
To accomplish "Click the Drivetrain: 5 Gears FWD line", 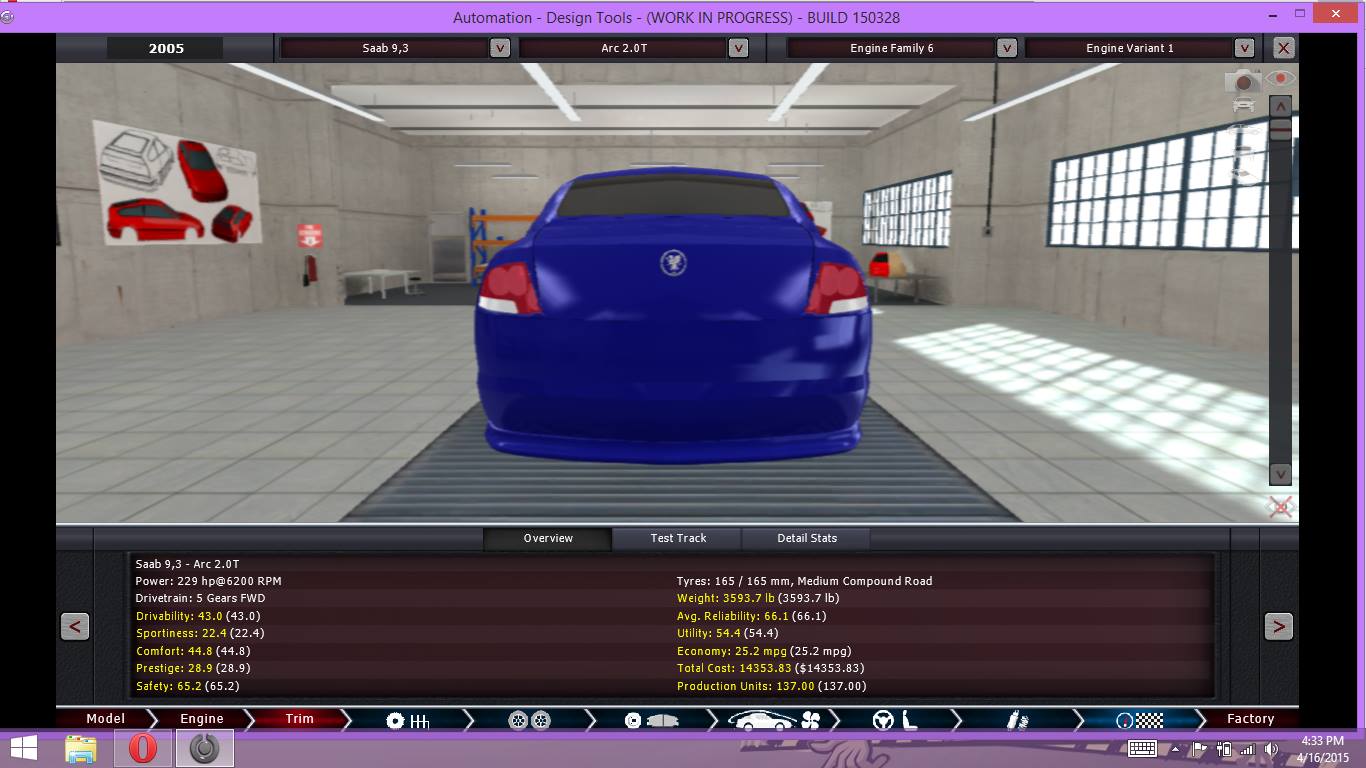I will pos(200,598).
